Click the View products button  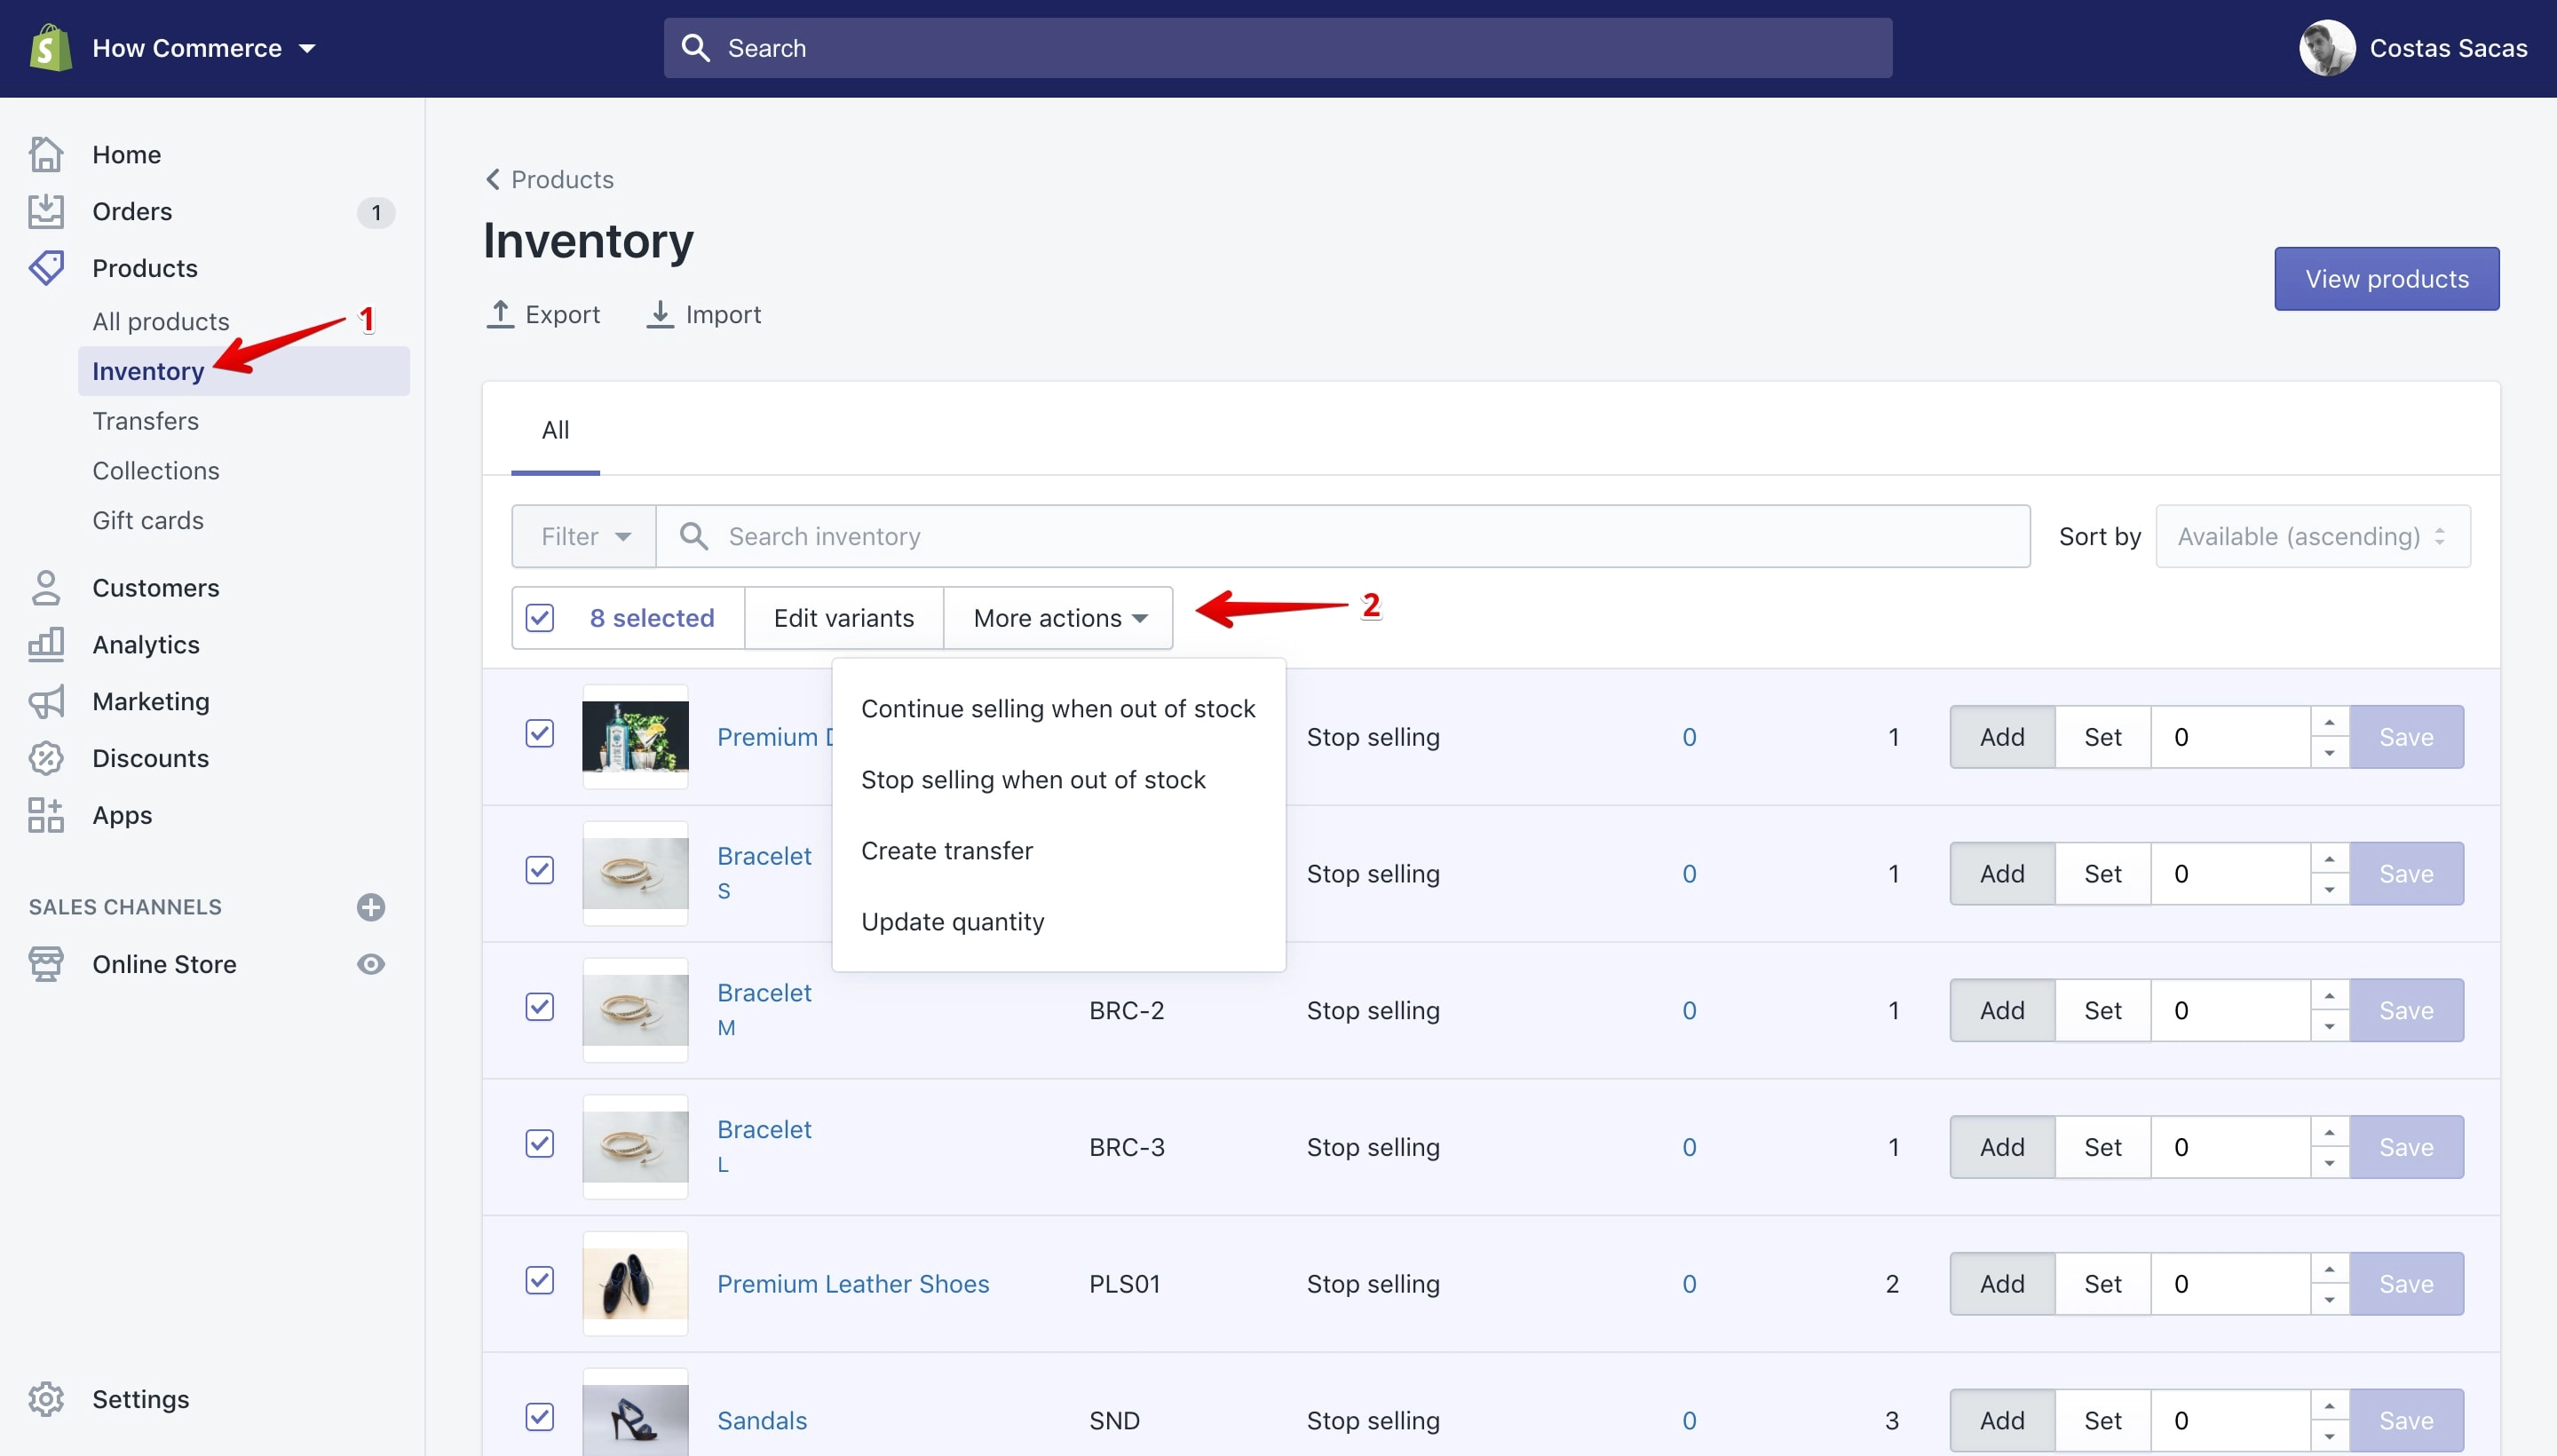pos(2386,279)
